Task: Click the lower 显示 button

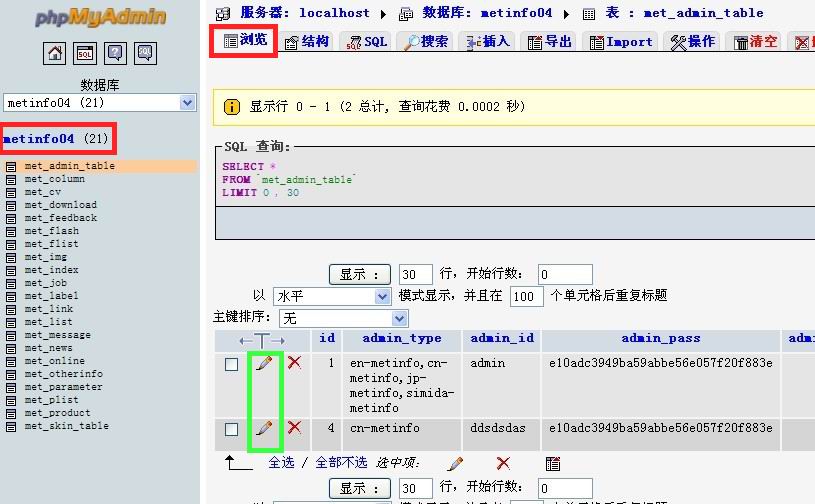Action: coord(360,488)
